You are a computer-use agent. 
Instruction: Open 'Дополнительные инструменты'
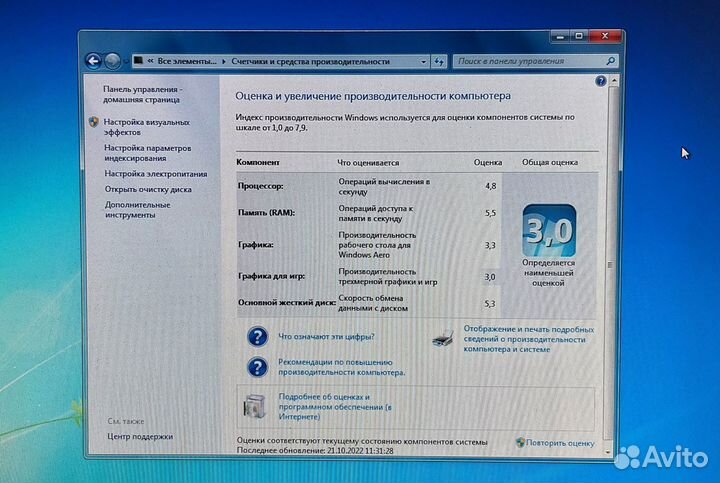(x=137, y=210)
